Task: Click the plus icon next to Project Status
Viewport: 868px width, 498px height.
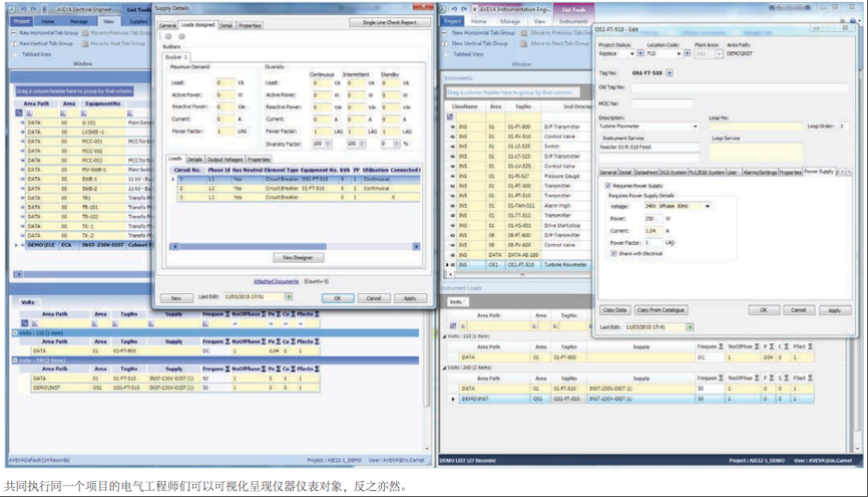Action: 640,54
